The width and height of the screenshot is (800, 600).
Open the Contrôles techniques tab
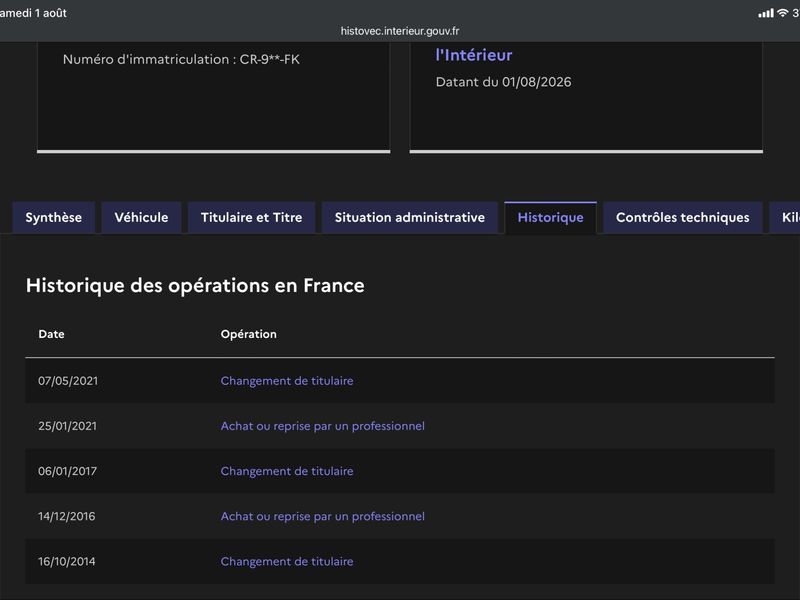coord(683,217)
